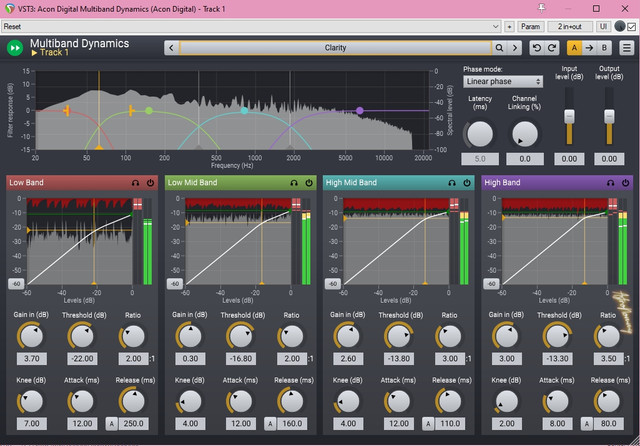
Task: Open the Phase mode Linear phase dropdown
Action: coord(503,81)
